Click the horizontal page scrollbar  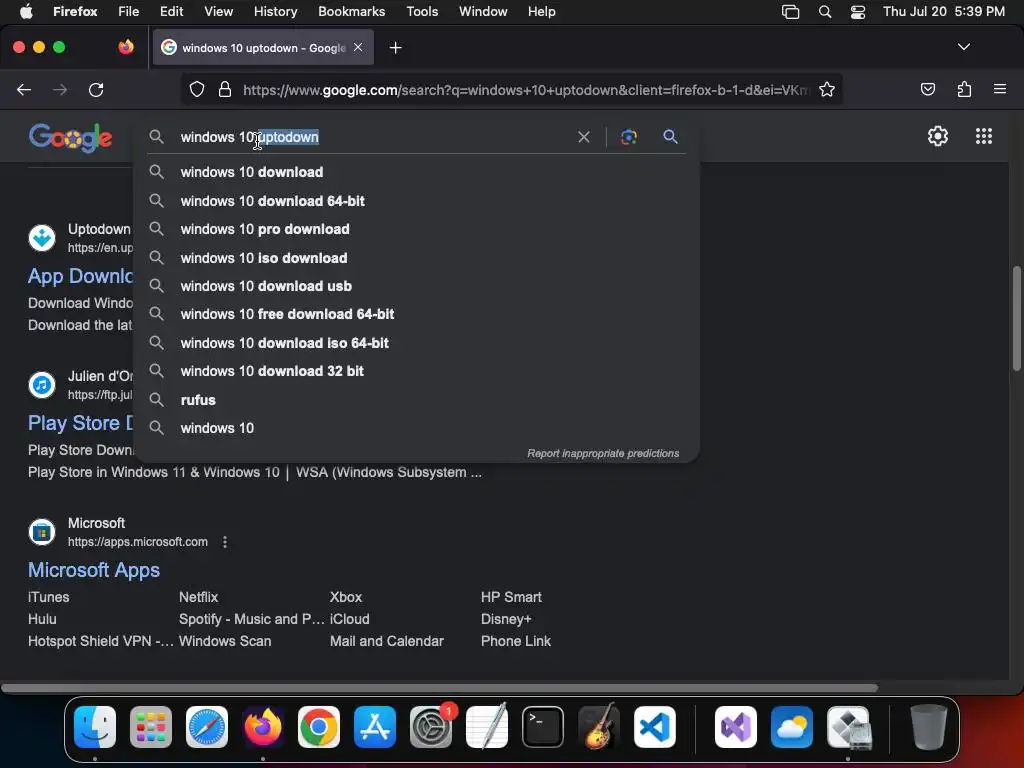click(x=440, y=688)
